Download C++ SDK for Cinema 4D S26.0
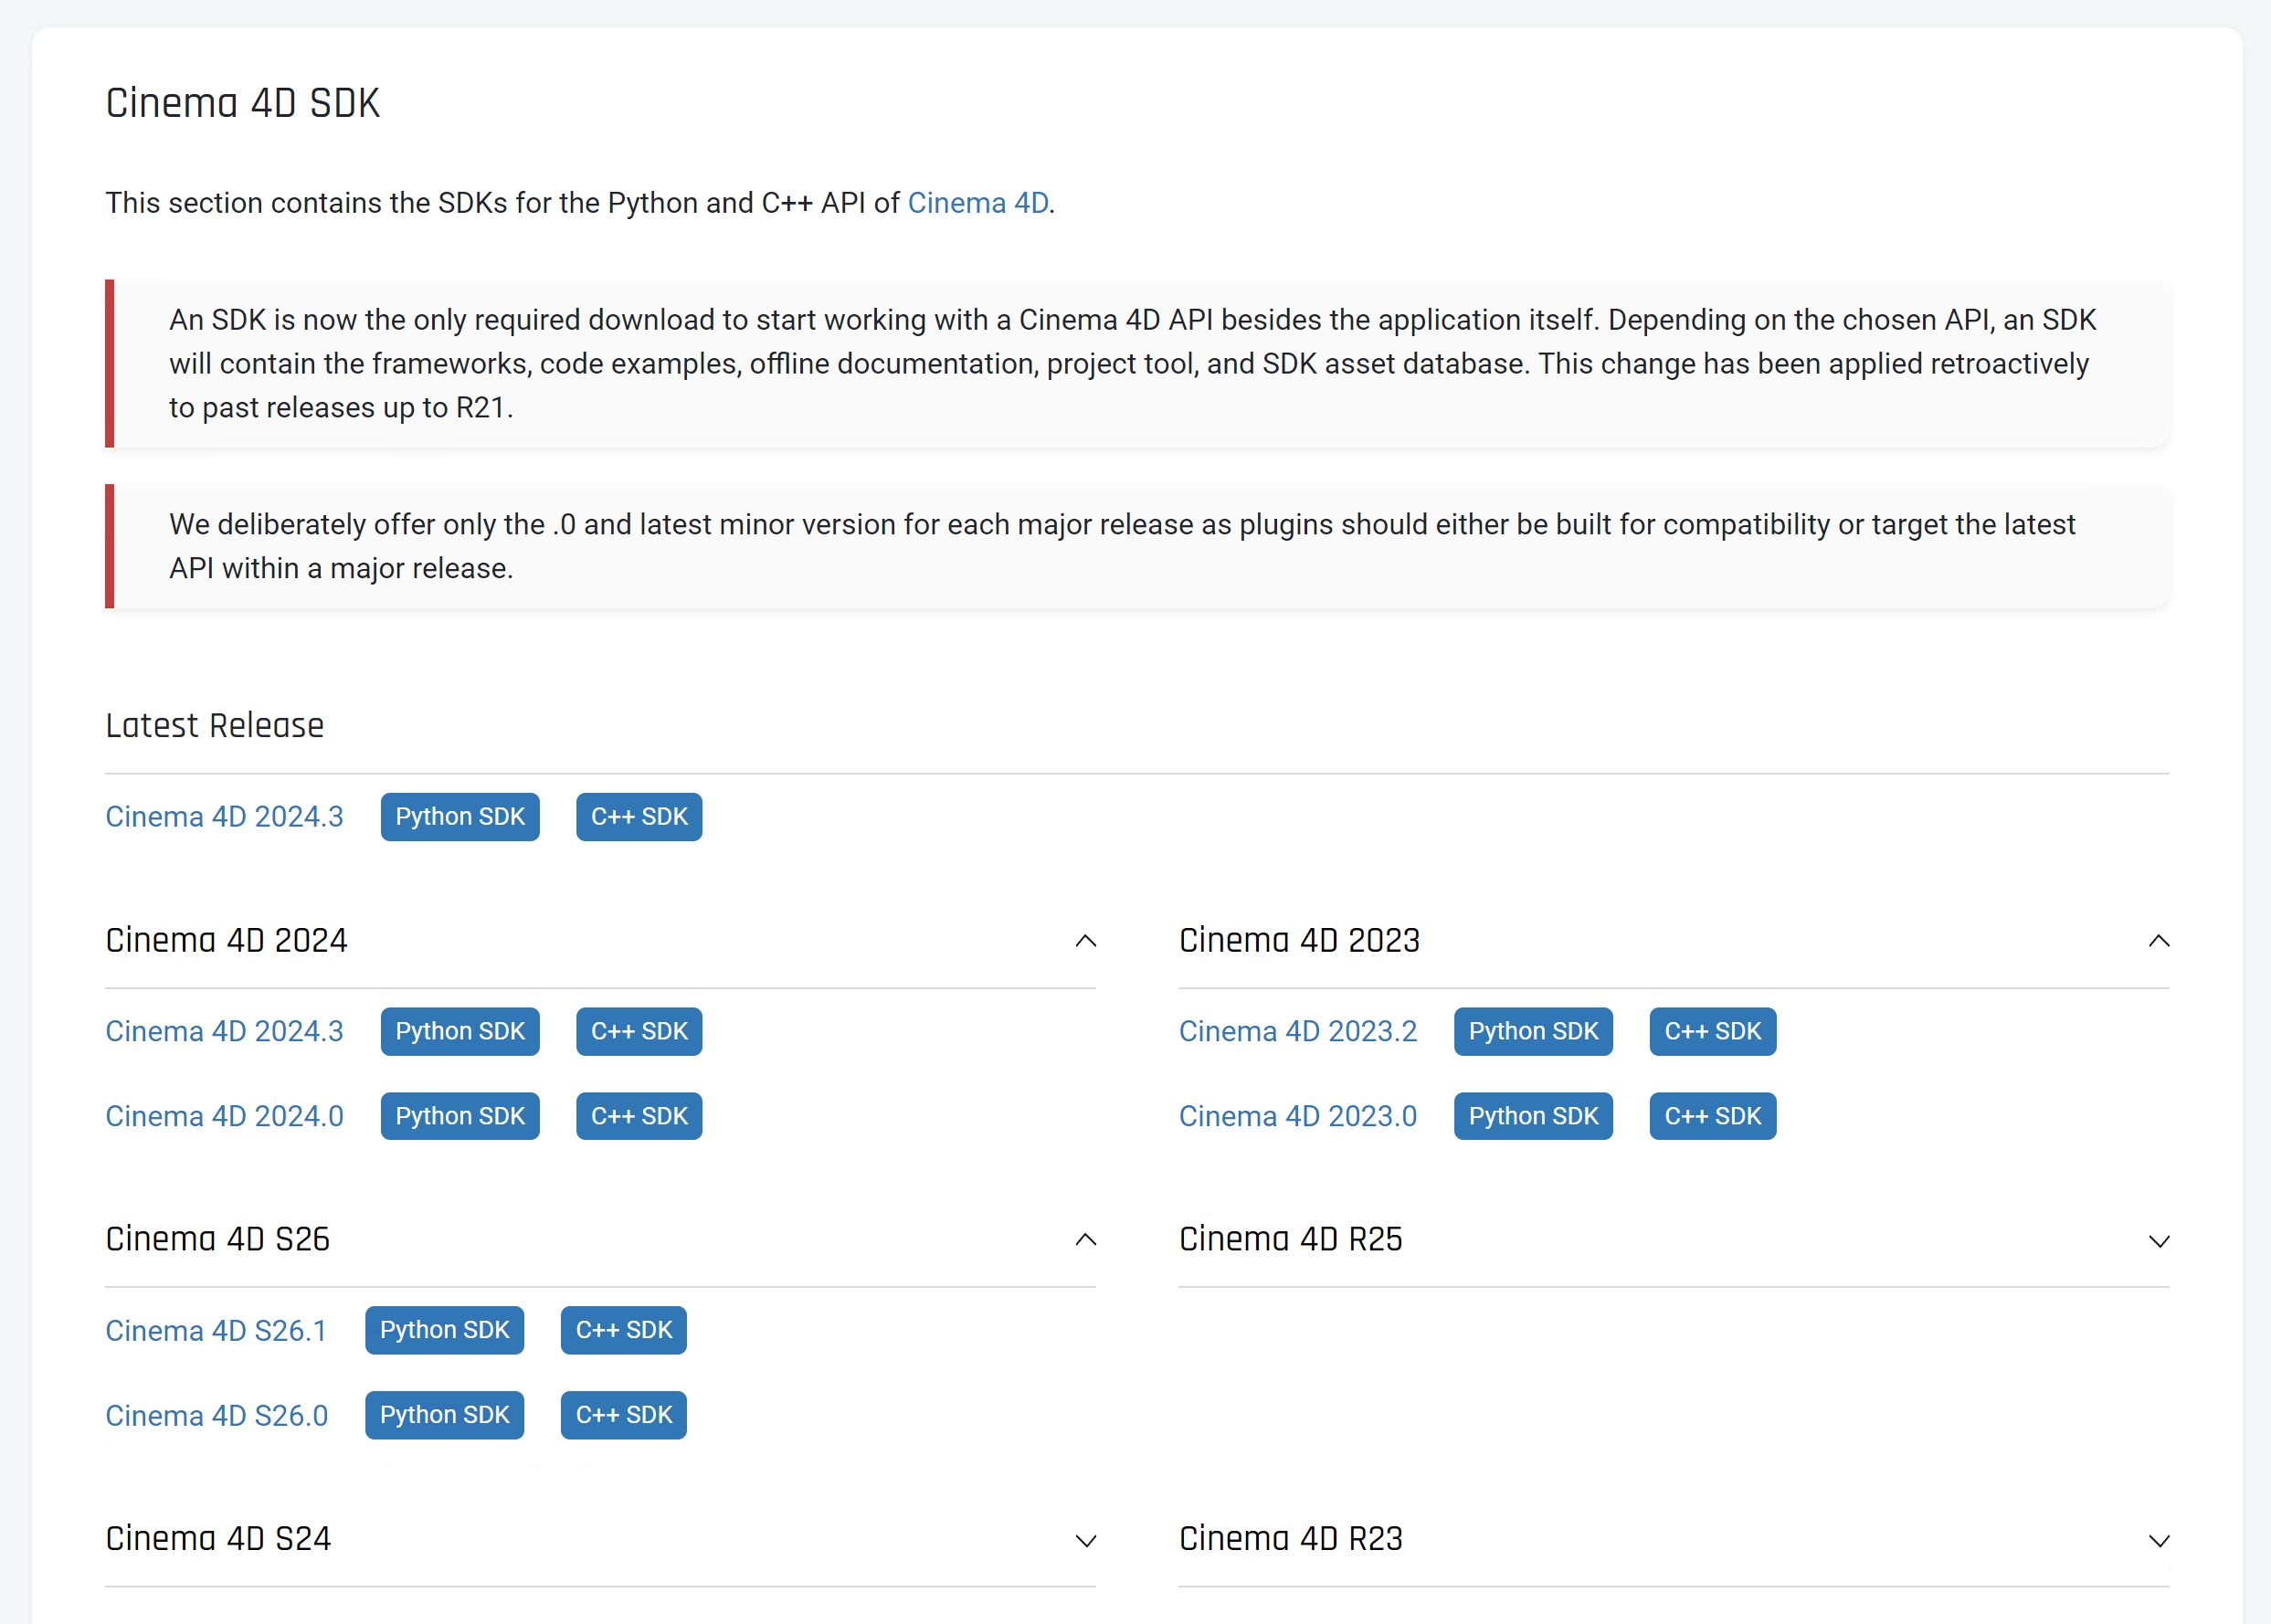This screenshot has height=1624, width=2271. coord(623,1415)
